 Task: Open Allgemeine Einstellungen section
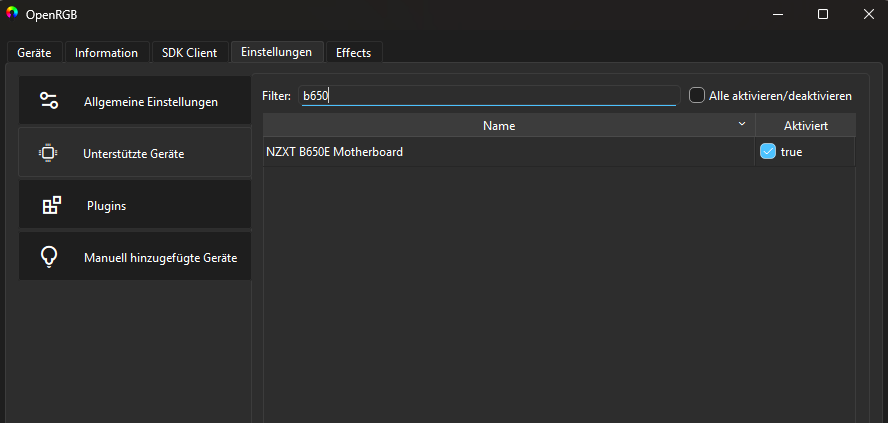click(135, 100)
